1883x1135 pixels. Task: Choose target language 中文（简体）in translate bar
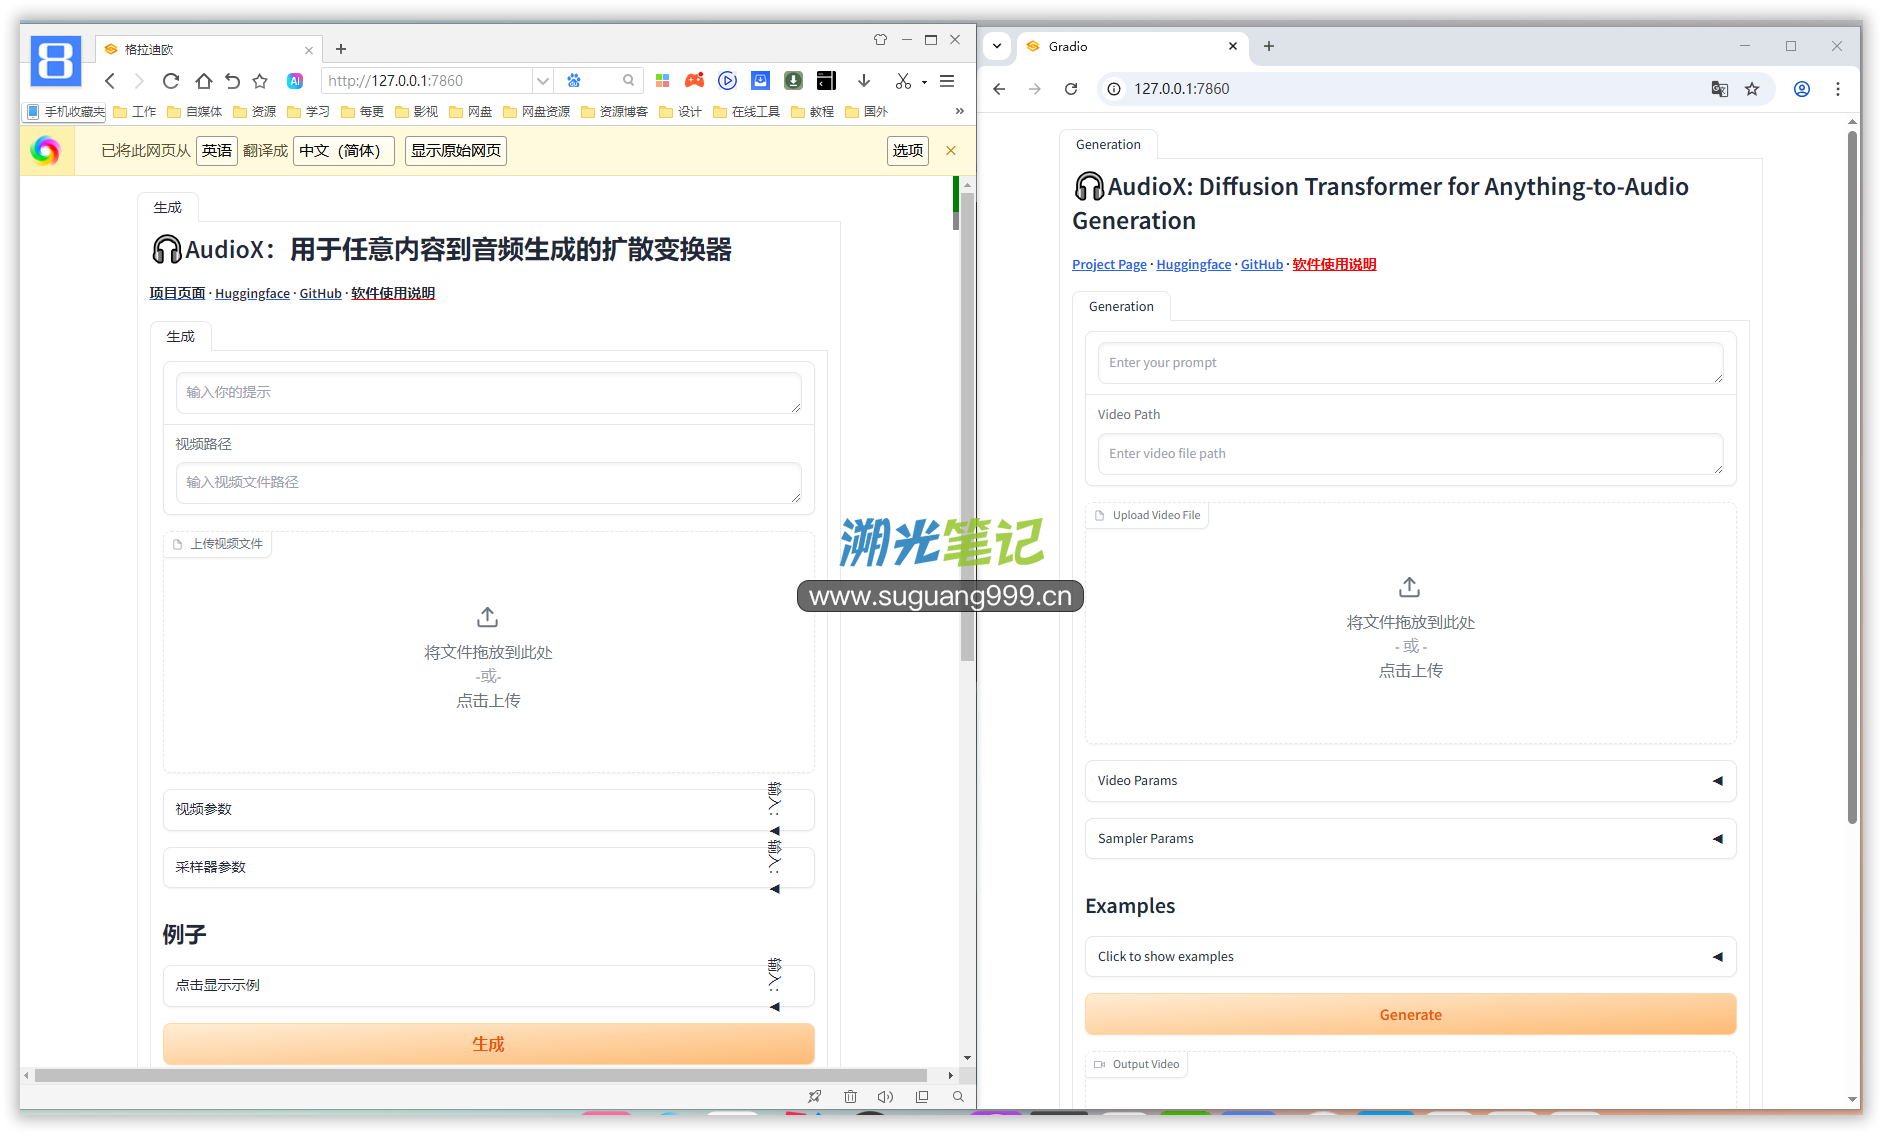(x=343, y=151)
